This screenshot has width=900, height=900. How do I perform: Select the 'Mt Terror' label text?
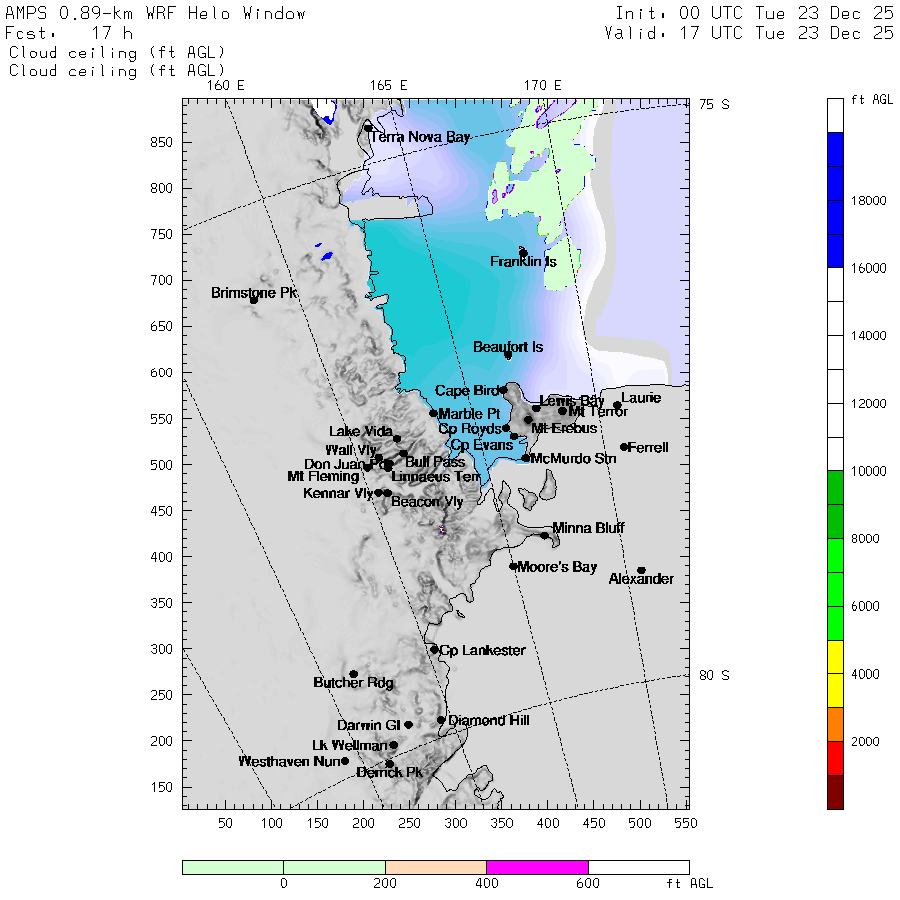click(598, 411)
